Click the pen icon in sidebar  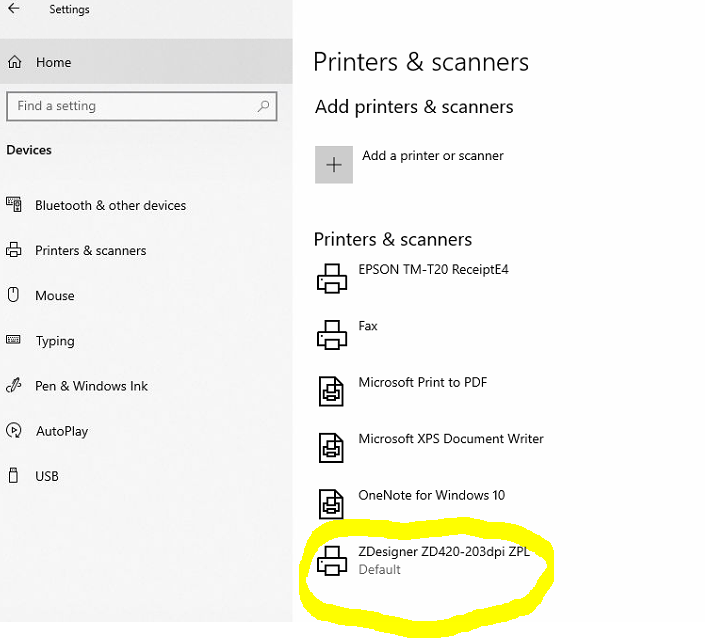[x=13, y=385]
